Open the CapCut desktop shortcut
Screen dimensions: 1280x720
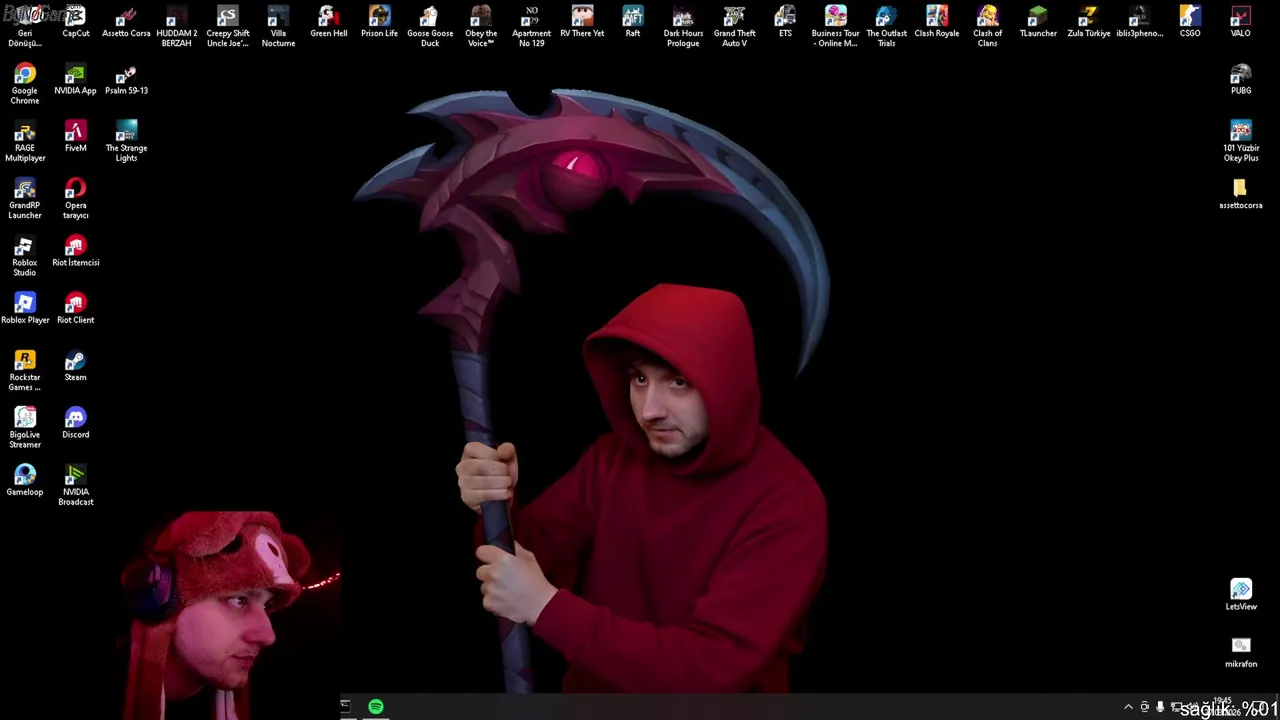(x=75, y=23)
